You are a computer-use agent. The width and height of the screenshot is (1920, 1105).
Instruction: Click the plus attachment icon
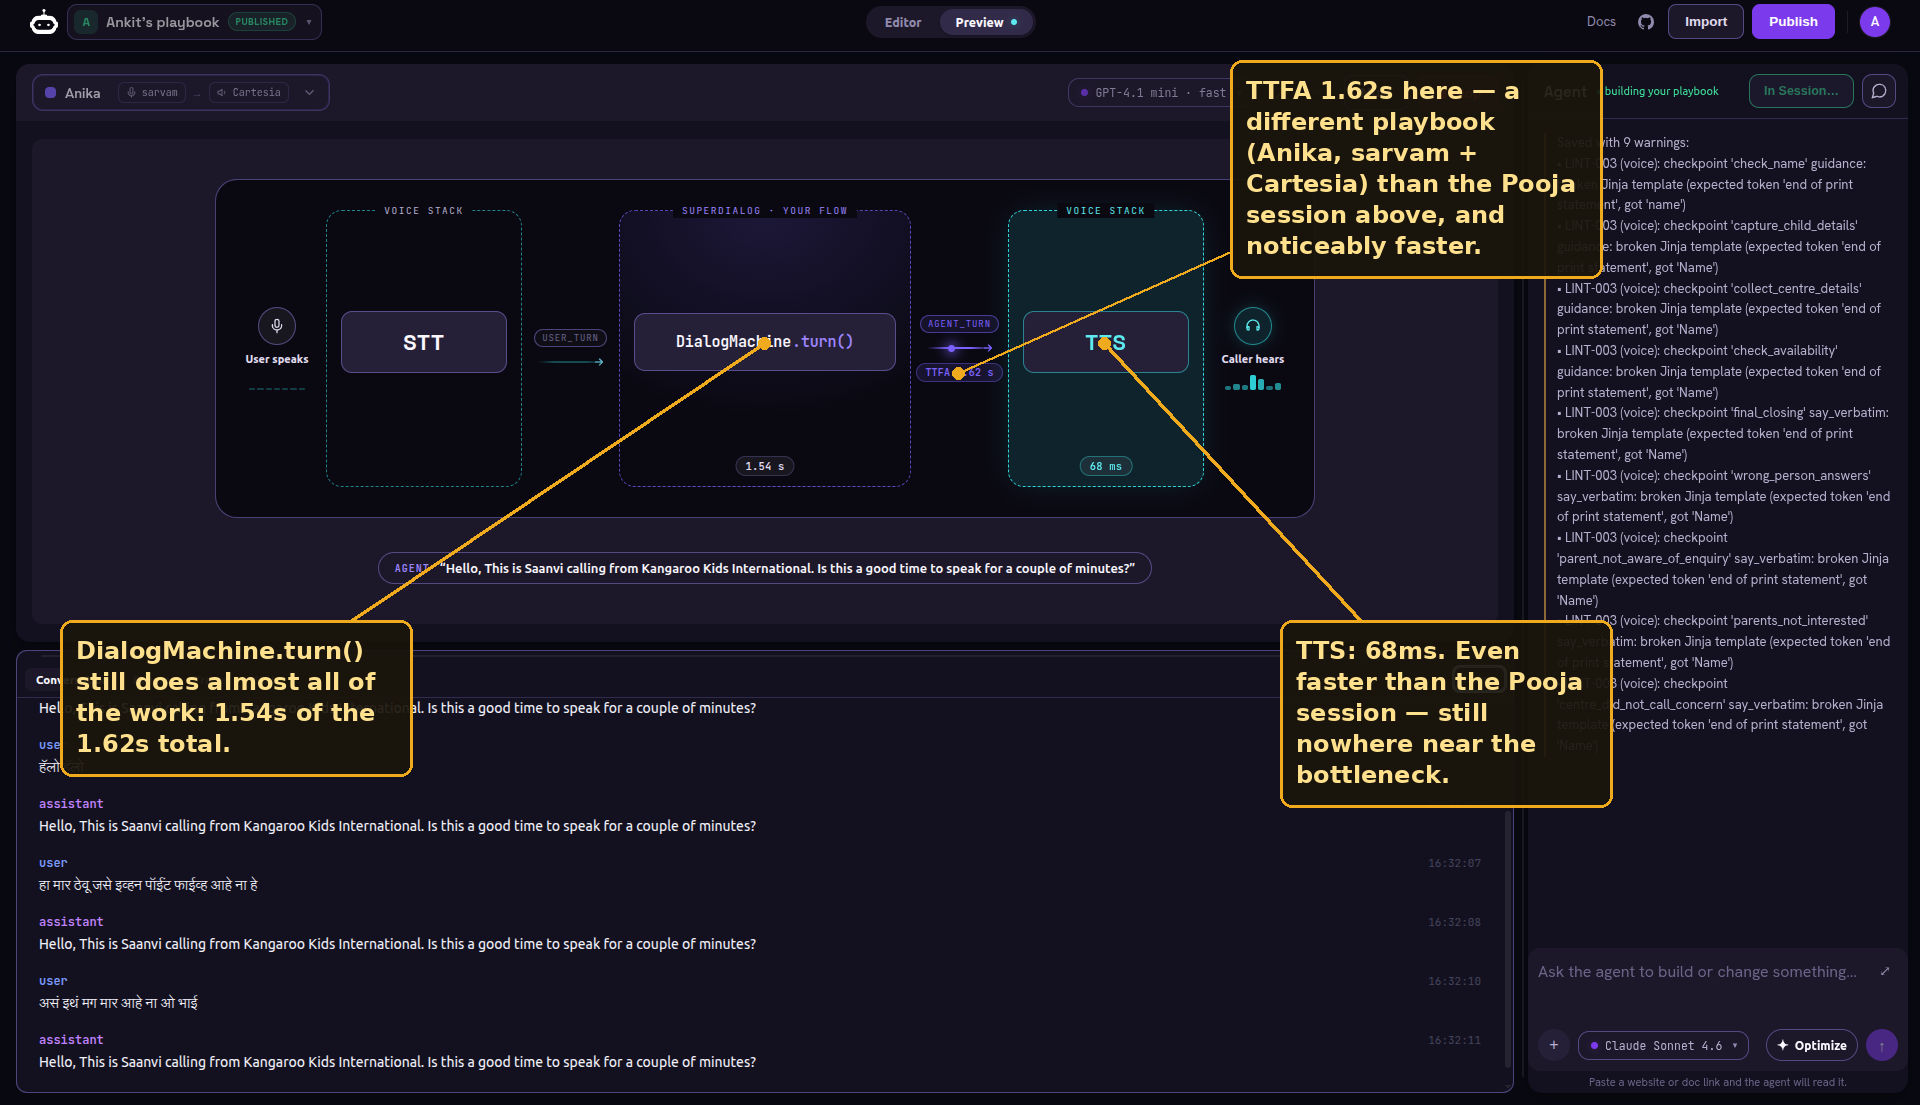1553,1045
